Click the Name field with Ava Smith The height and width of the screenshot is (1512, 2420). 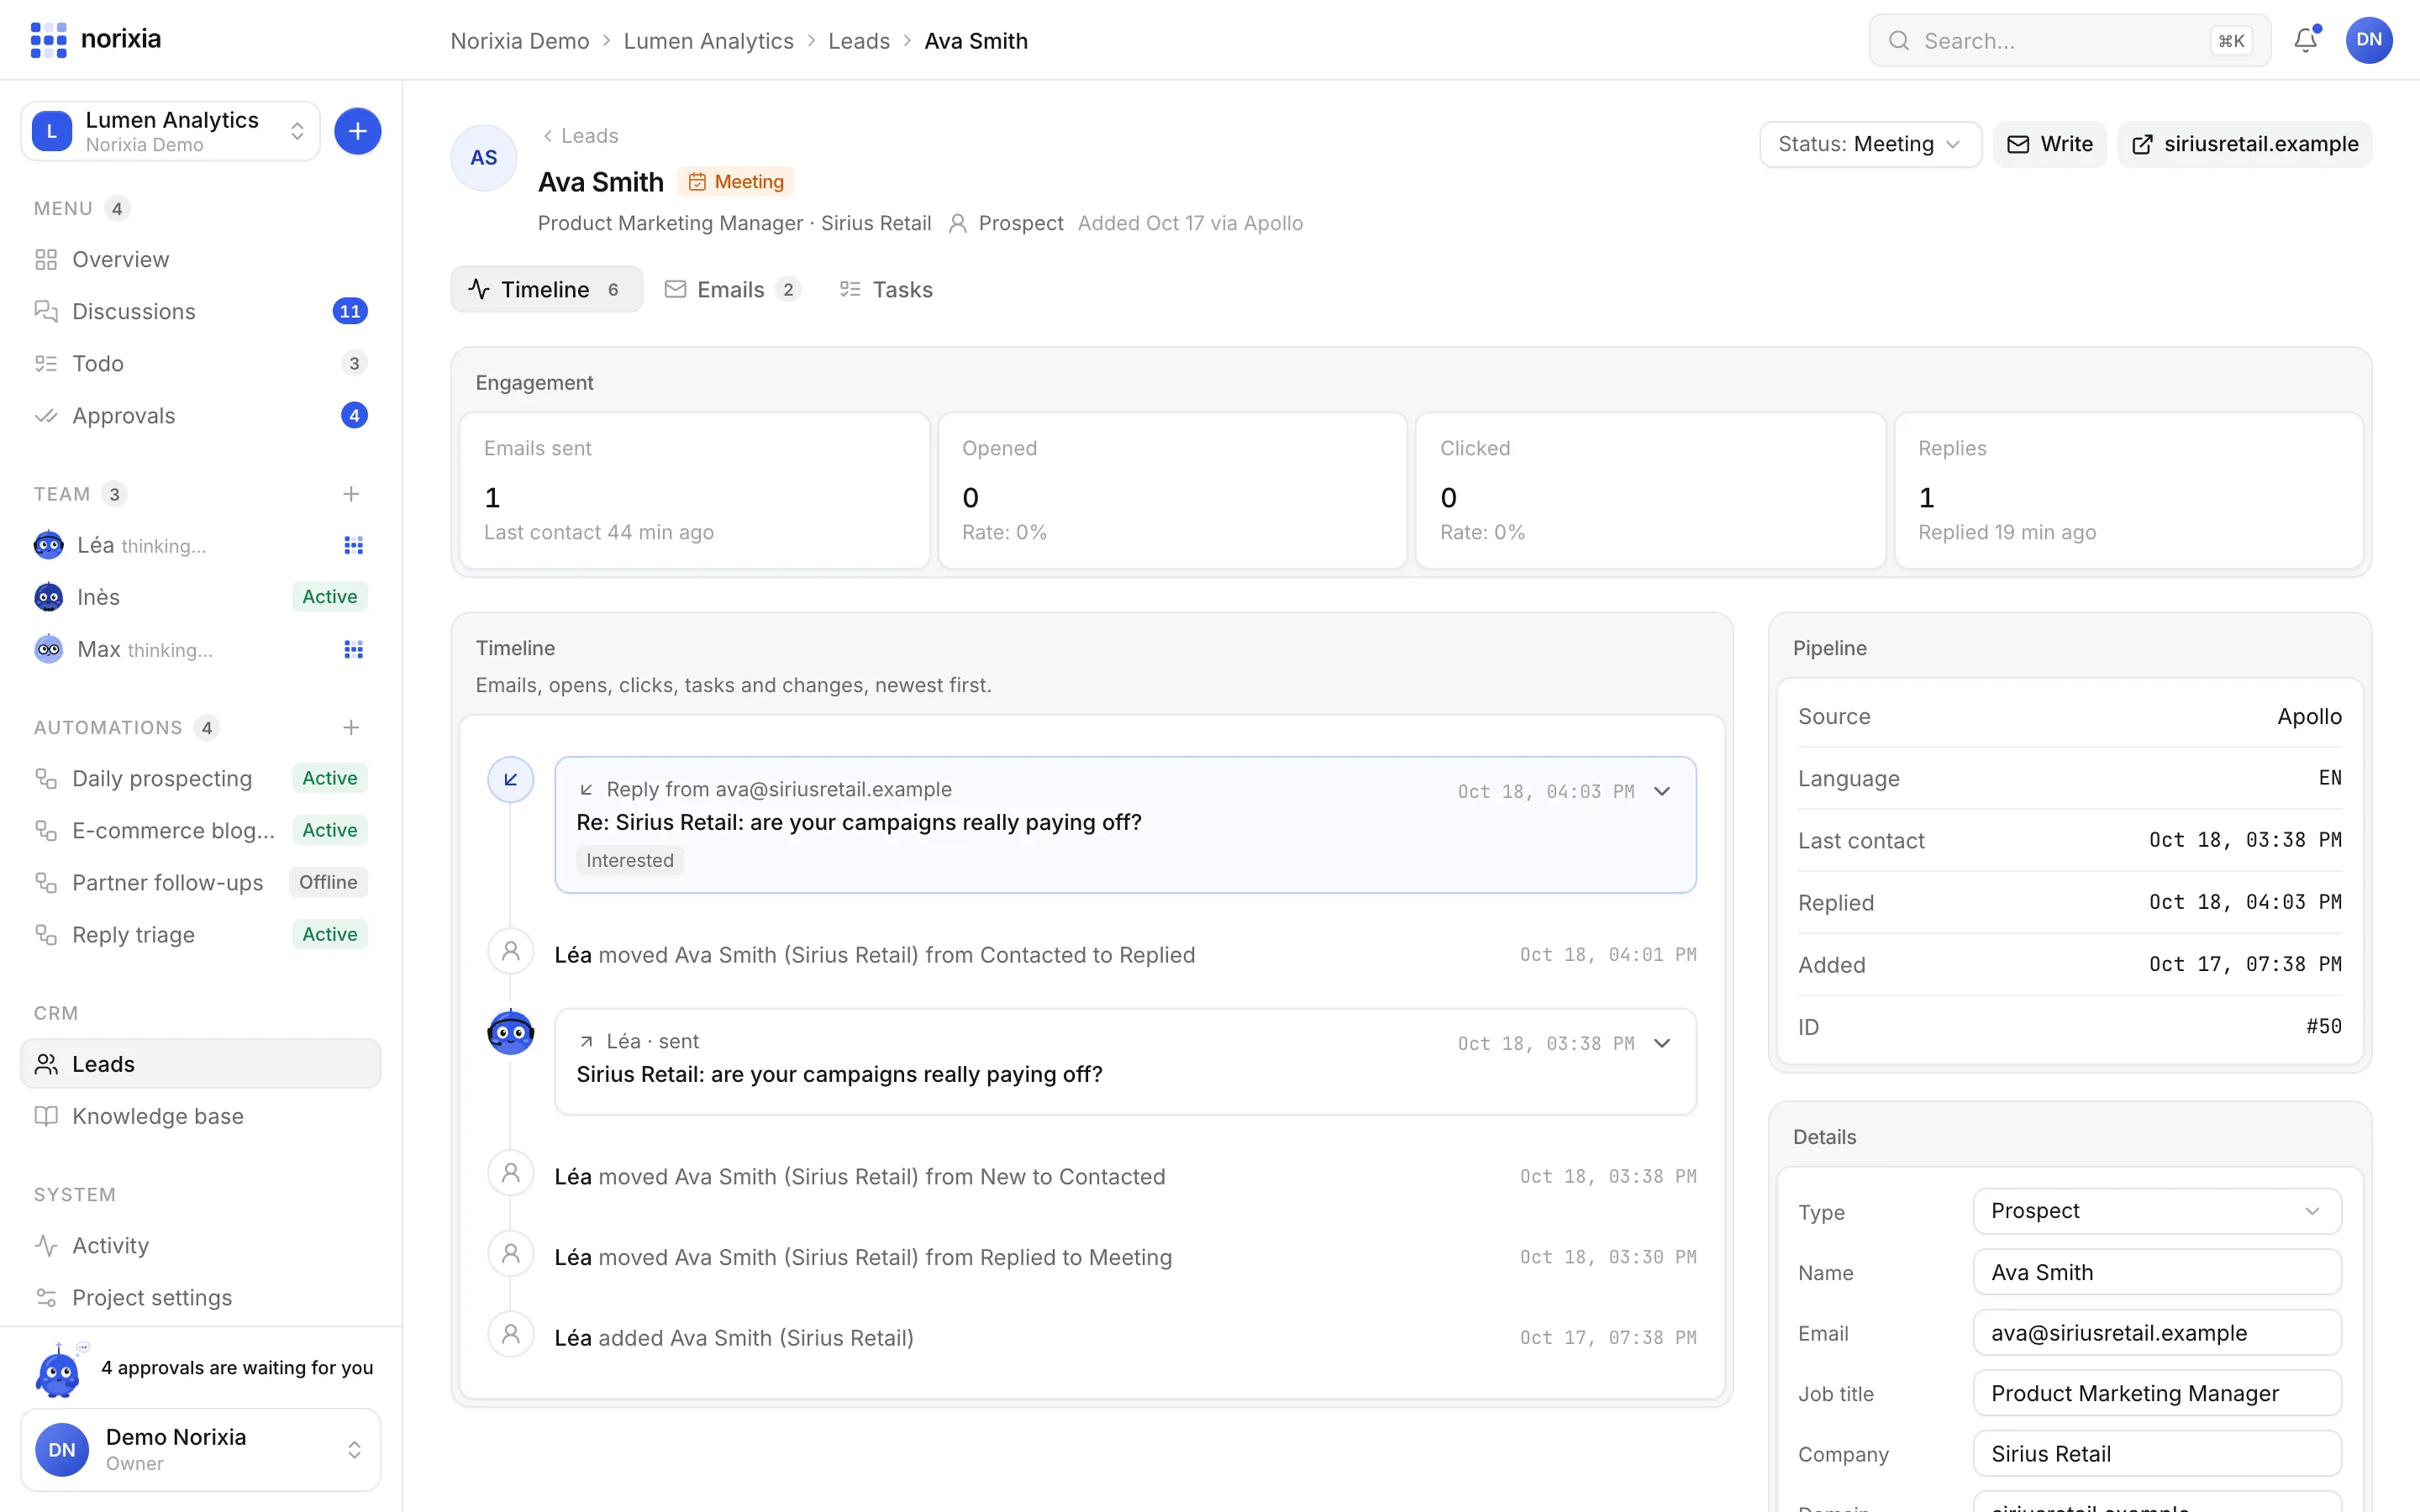point(2157,1272)
